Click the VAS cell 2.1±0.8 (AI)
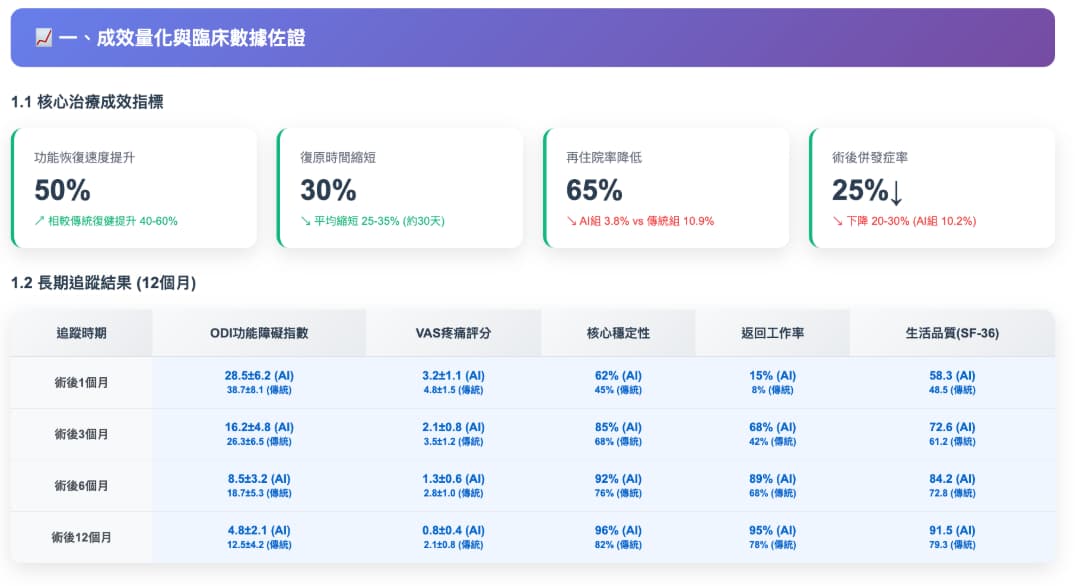 click(x=453, y=428)
